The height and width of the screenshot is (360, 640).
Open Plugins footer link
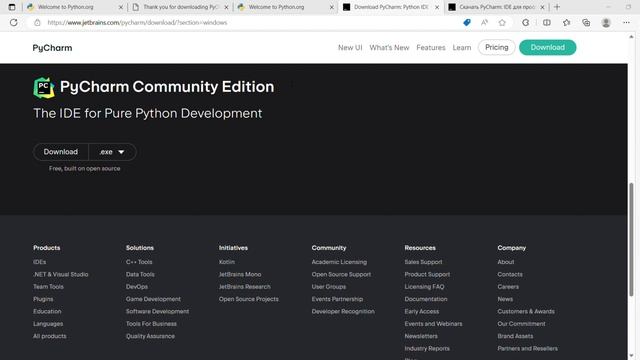[x=43, y=299]
